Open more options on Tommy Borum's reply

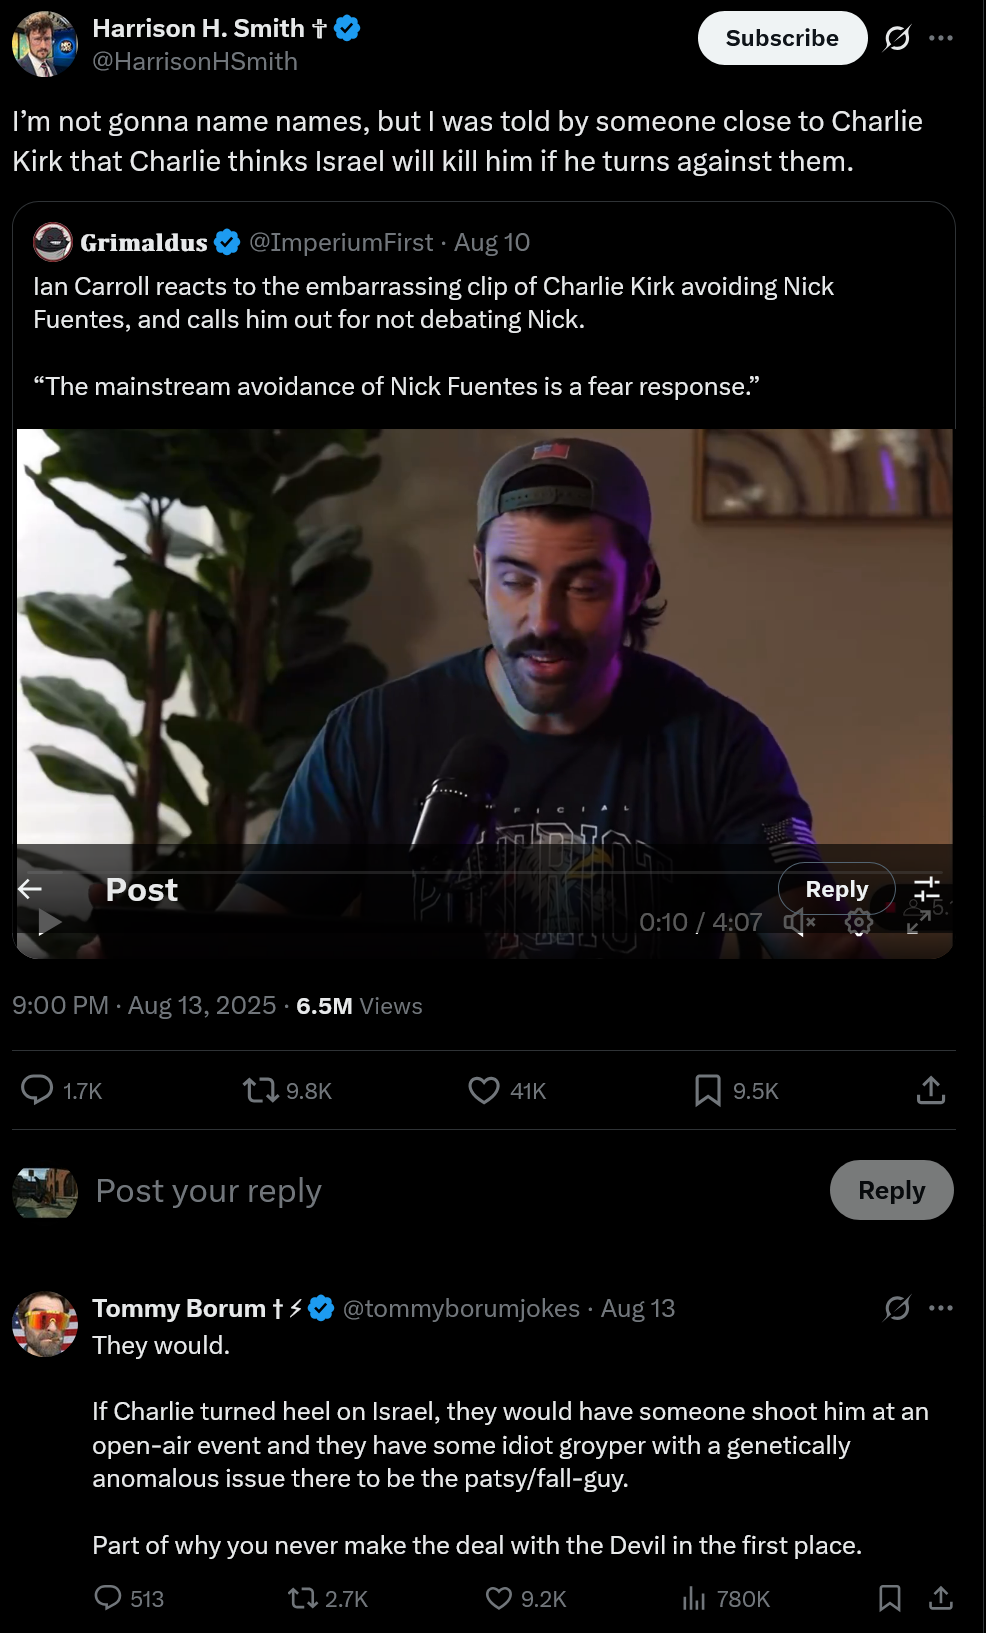pos(941,1308)
